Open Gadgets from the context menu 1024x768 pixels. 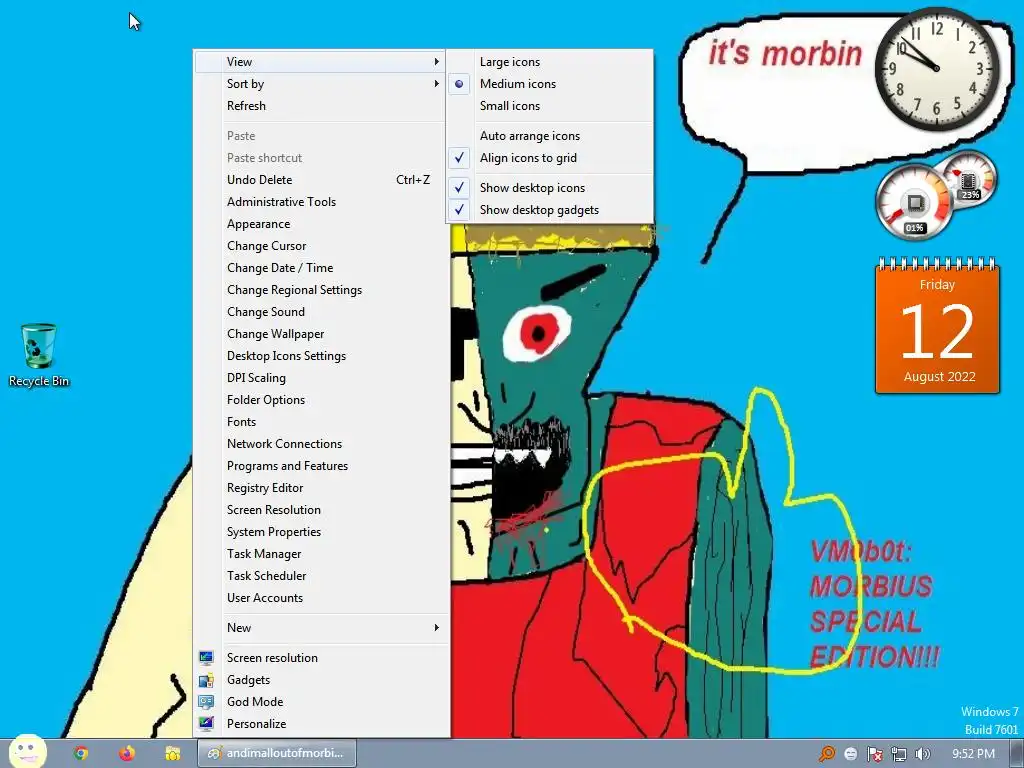(320, 680)
